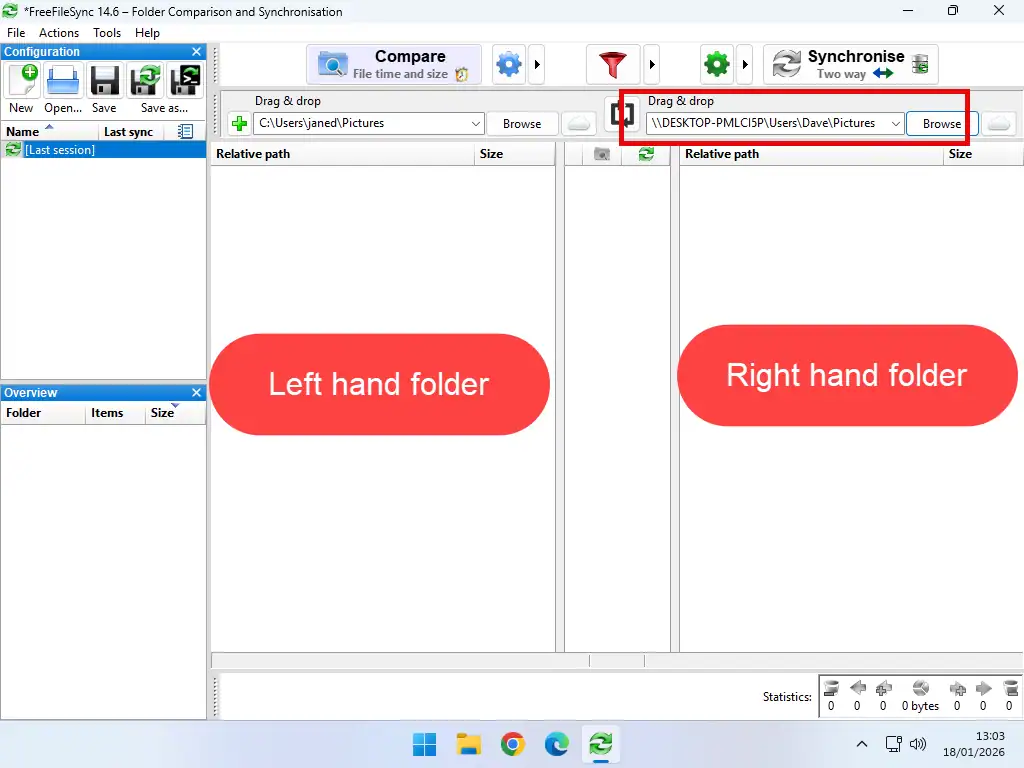1024x768 pixels.
Task: Open comparison settings gear icon
Action: 508,63
